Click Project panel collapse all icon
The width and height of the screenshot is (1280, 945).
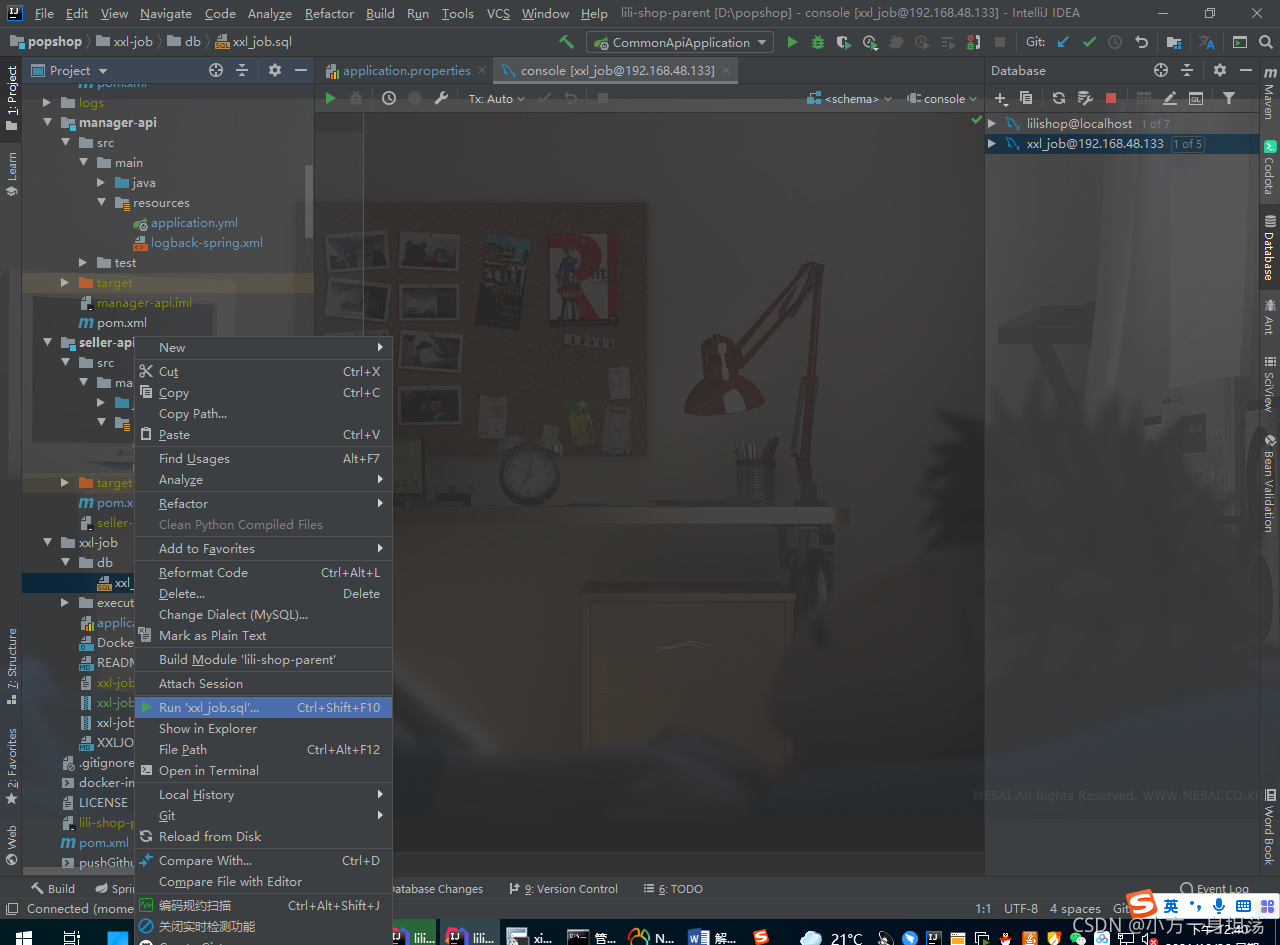point(242,70)
